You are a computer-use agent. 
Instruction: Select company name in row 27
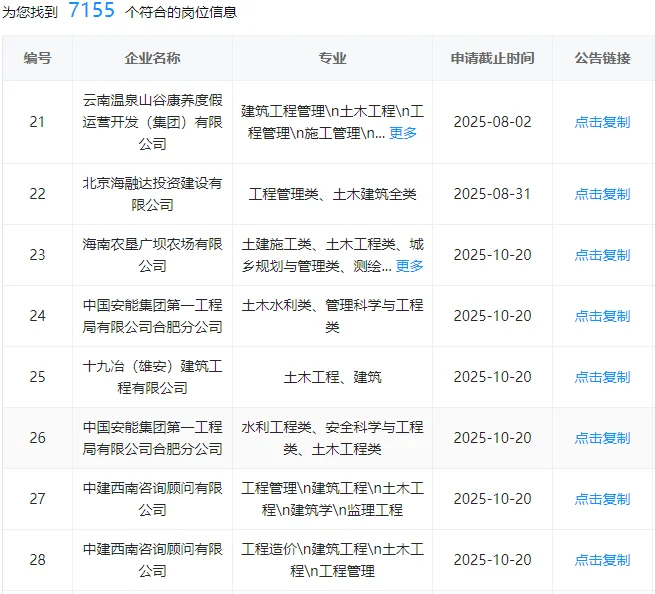coord(152,499)
